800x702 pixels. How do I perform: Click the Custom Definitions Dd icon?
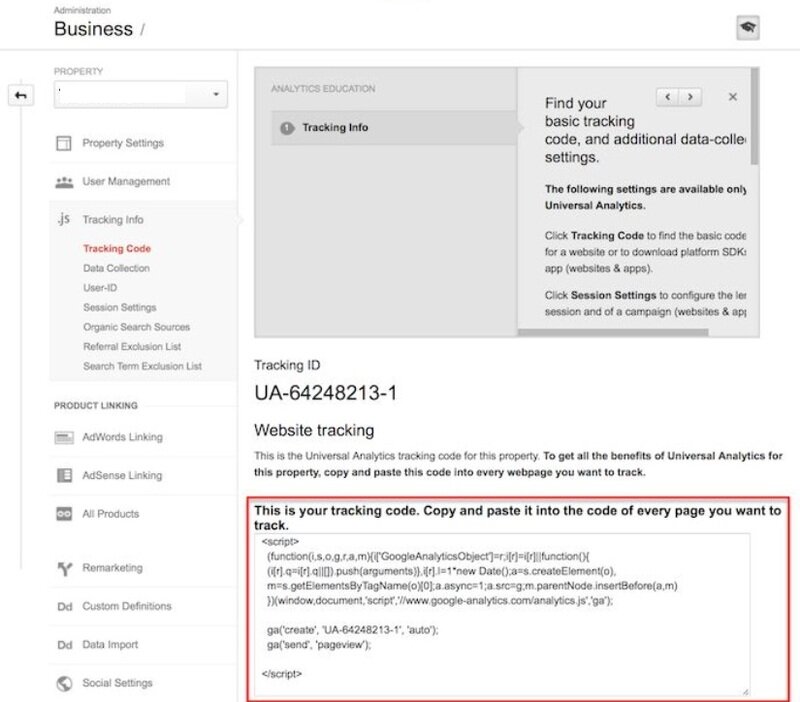(x=65, y=607)
